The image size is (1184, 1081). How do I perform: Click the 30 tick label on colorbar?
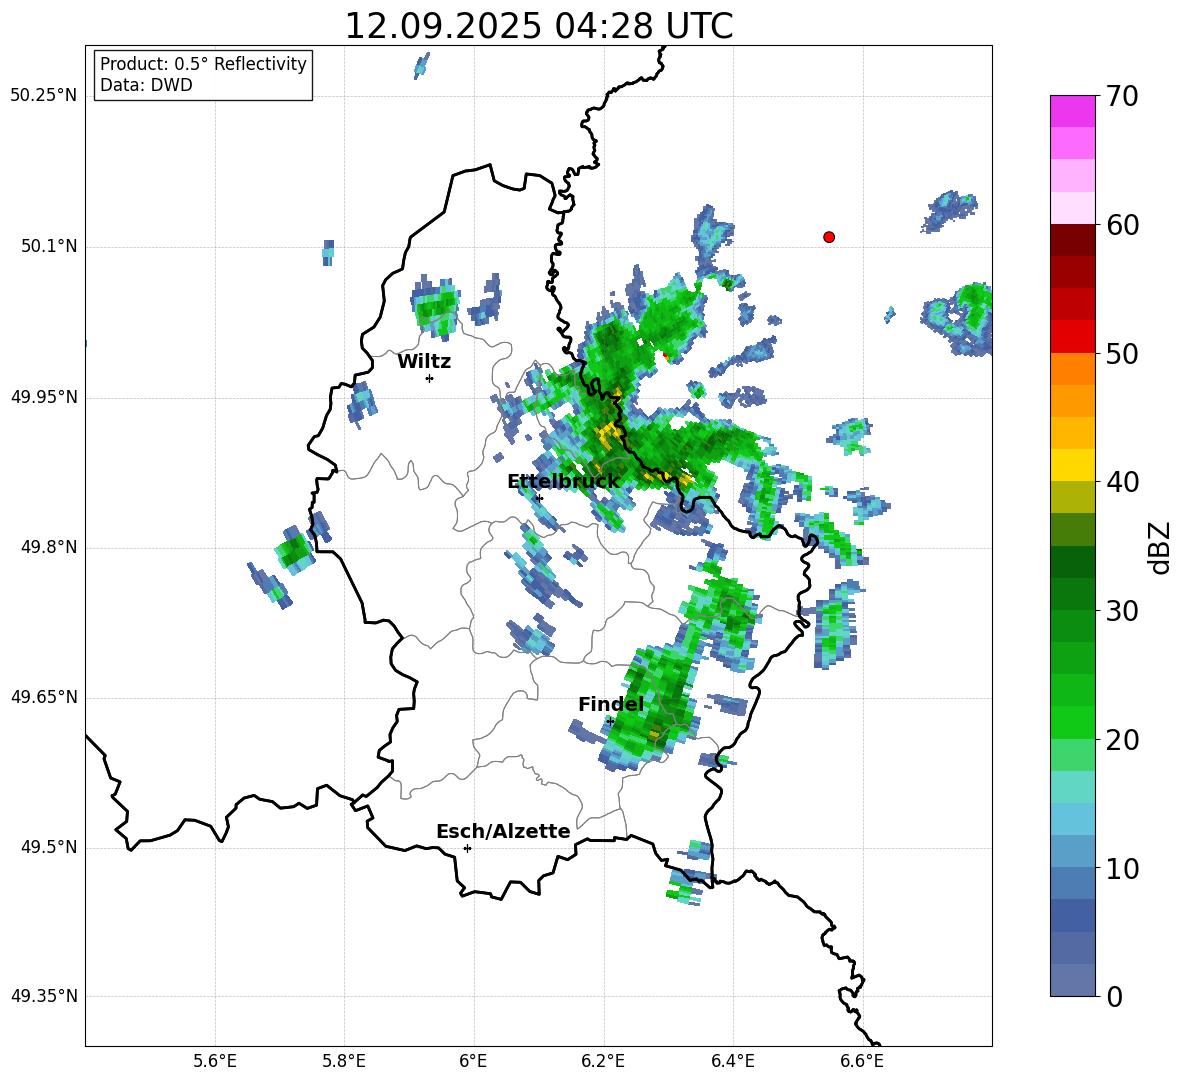pos(1122,611)
